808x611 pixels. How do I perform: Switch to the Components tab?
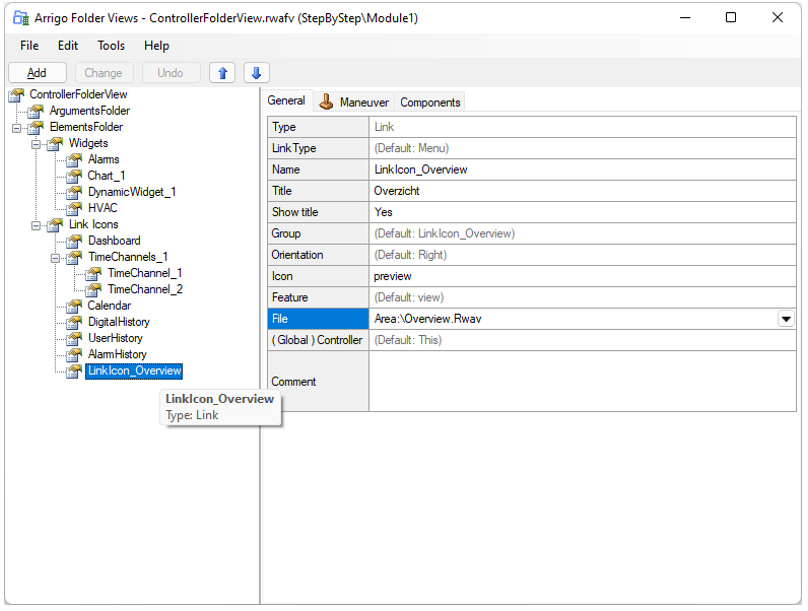(x=430, y=102)
